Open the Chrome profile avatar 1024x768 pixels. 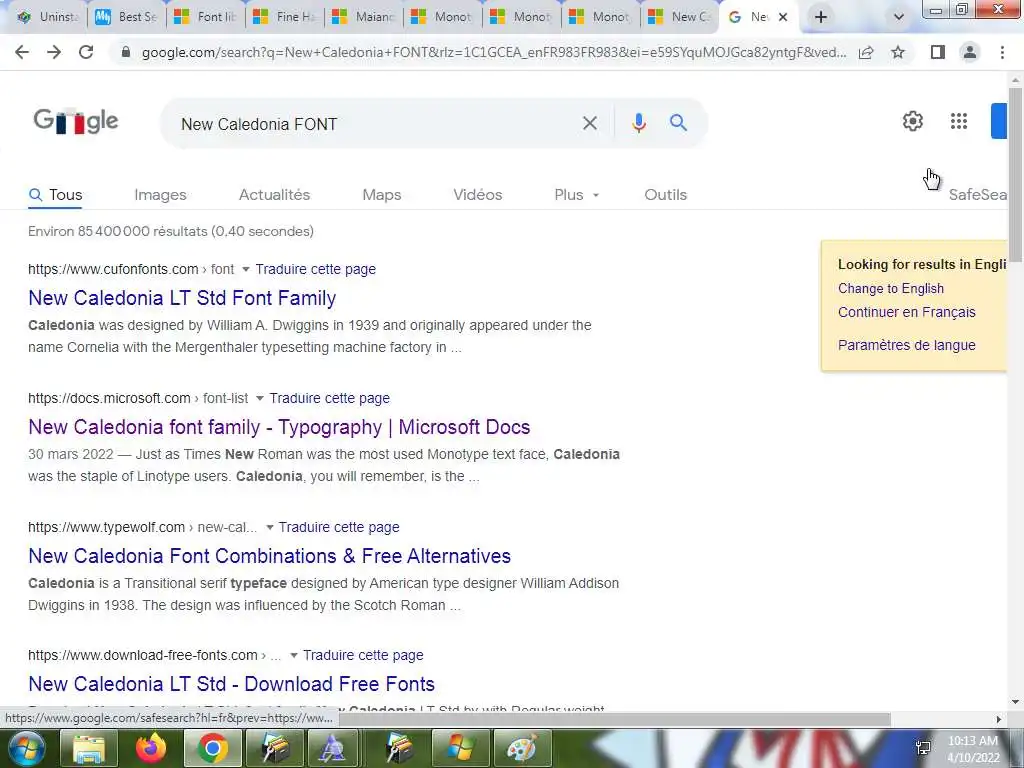[970, 52]
